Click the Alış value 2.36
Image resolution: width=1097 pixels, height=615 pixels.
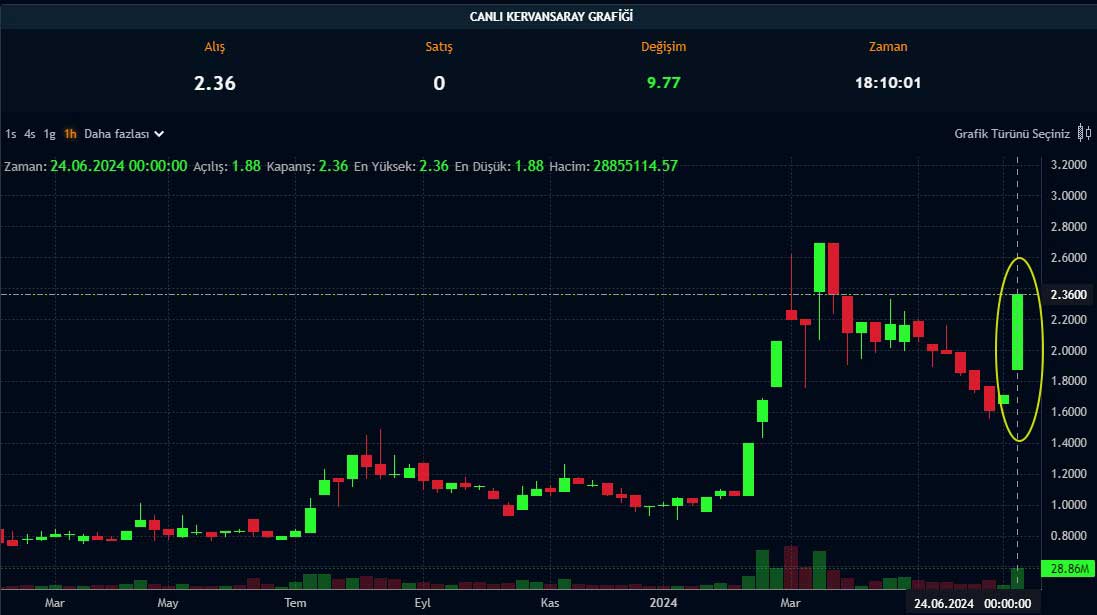215,83
